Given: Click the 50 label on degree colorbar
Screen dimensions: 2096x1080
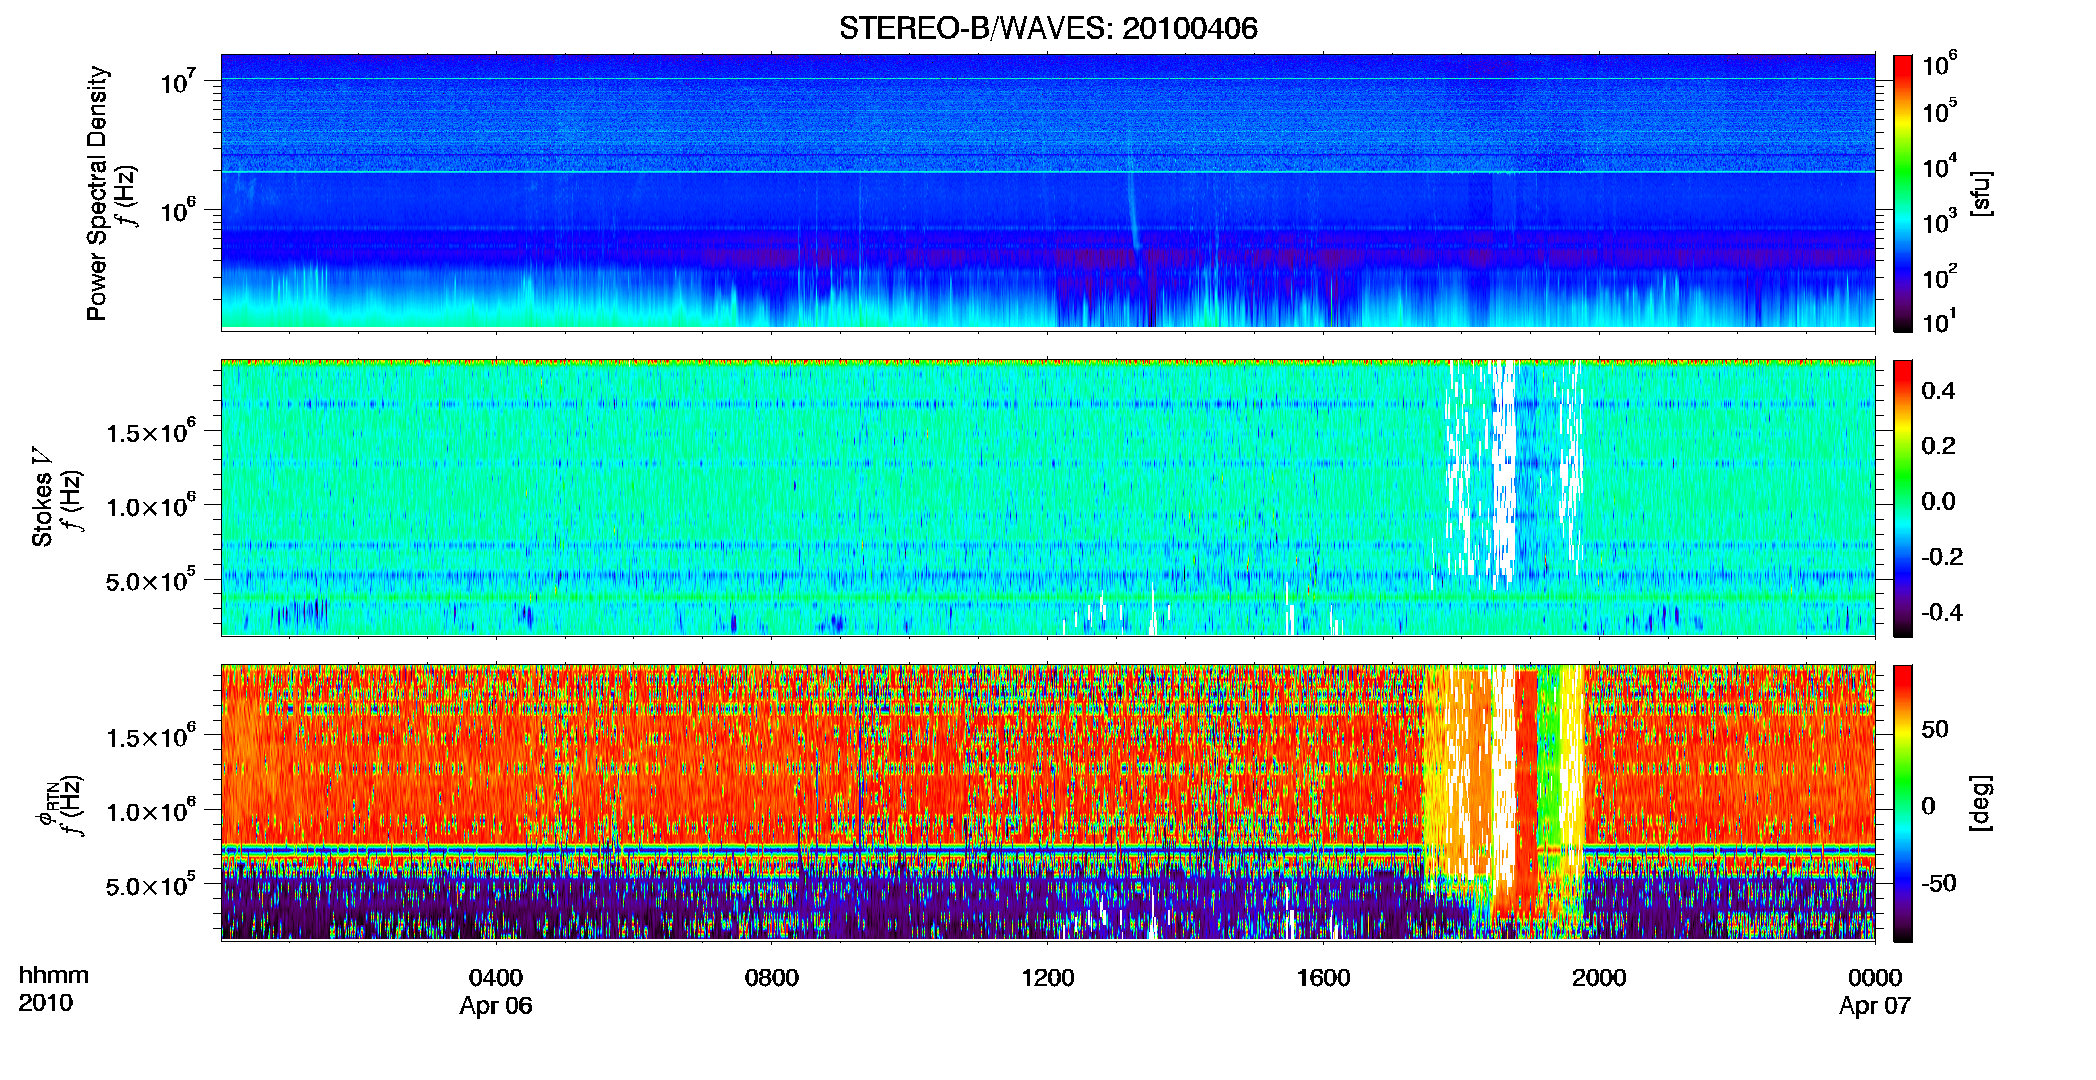Looking at the screenshot, I should click(x=1935, y=729).
